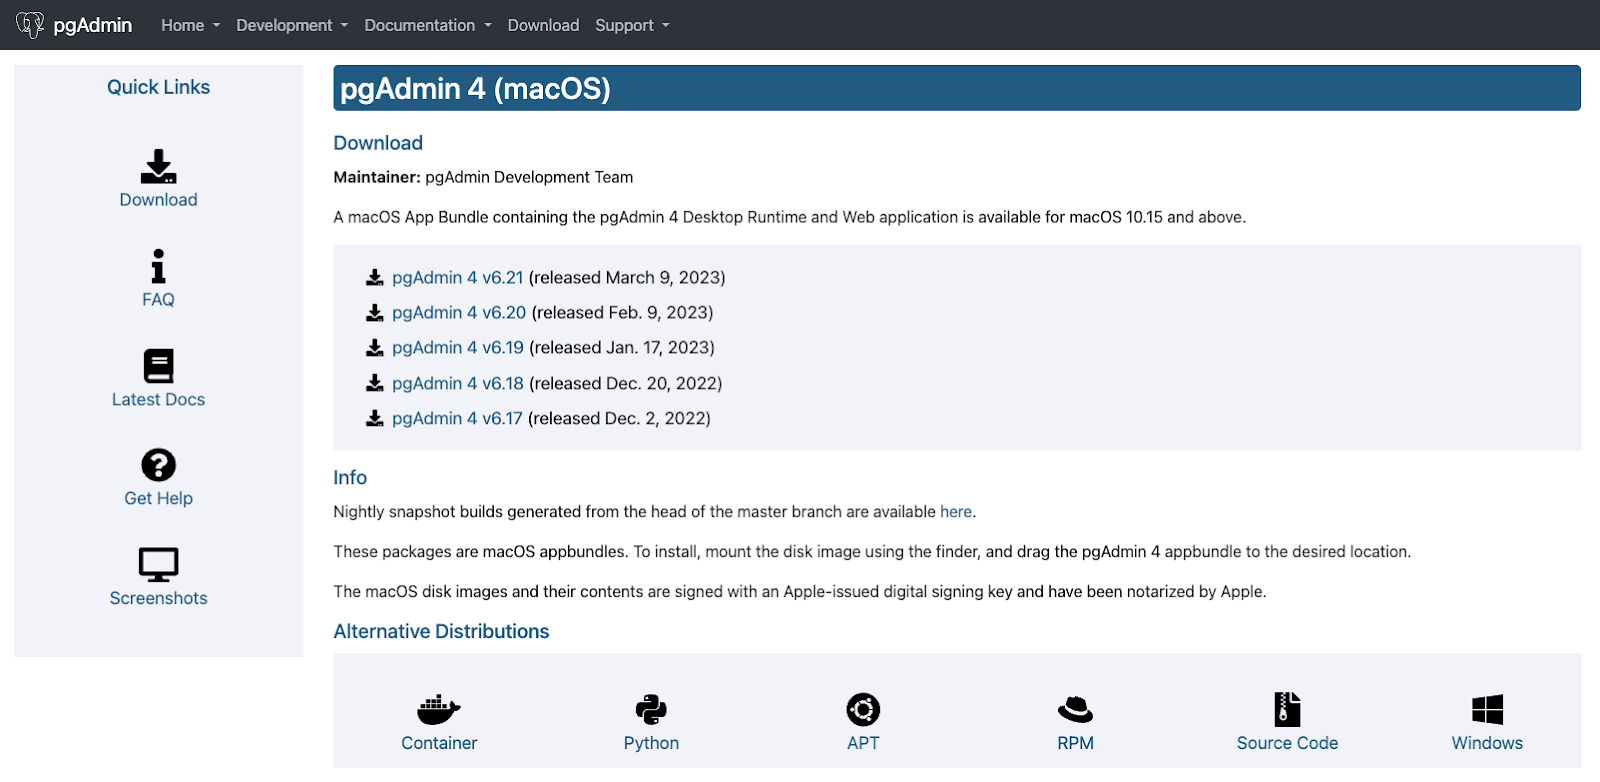The height and width of the screenshot is (782, 1600).
Task: Click the pgAdmin elephant logo icon
Action: coord(30,25)
